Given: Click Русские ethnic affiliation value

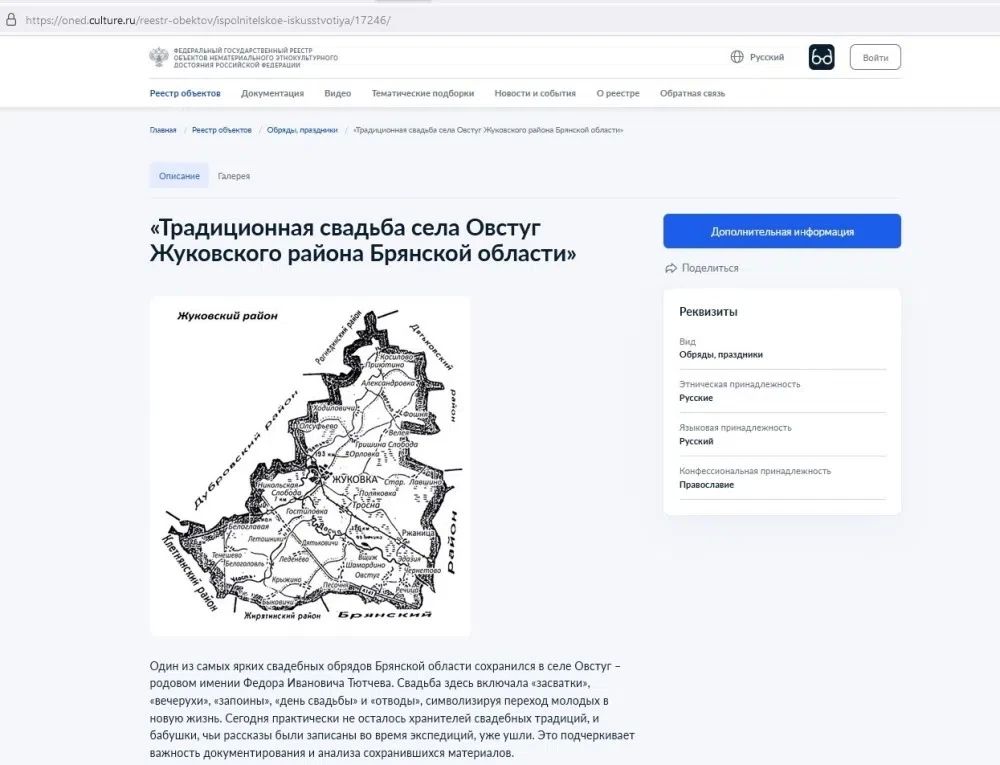Looking at the screenshot, I should (x=696, y=398).
